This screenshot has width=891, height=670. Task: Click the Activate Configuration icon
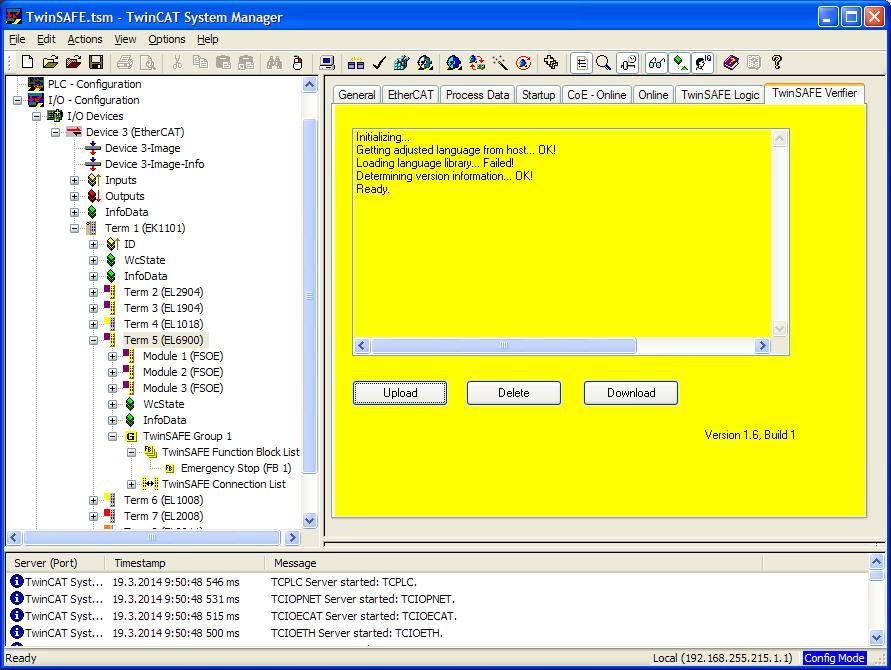(402, 63)
